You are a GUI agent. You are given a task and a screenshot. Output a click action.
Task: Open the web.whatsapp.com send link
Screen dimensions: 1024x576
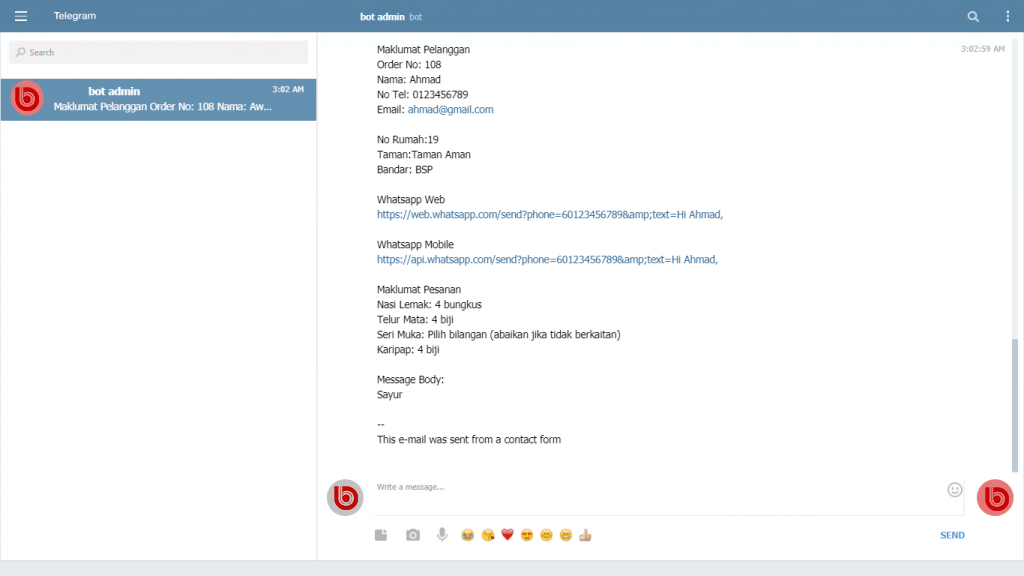tap(549, 215)
